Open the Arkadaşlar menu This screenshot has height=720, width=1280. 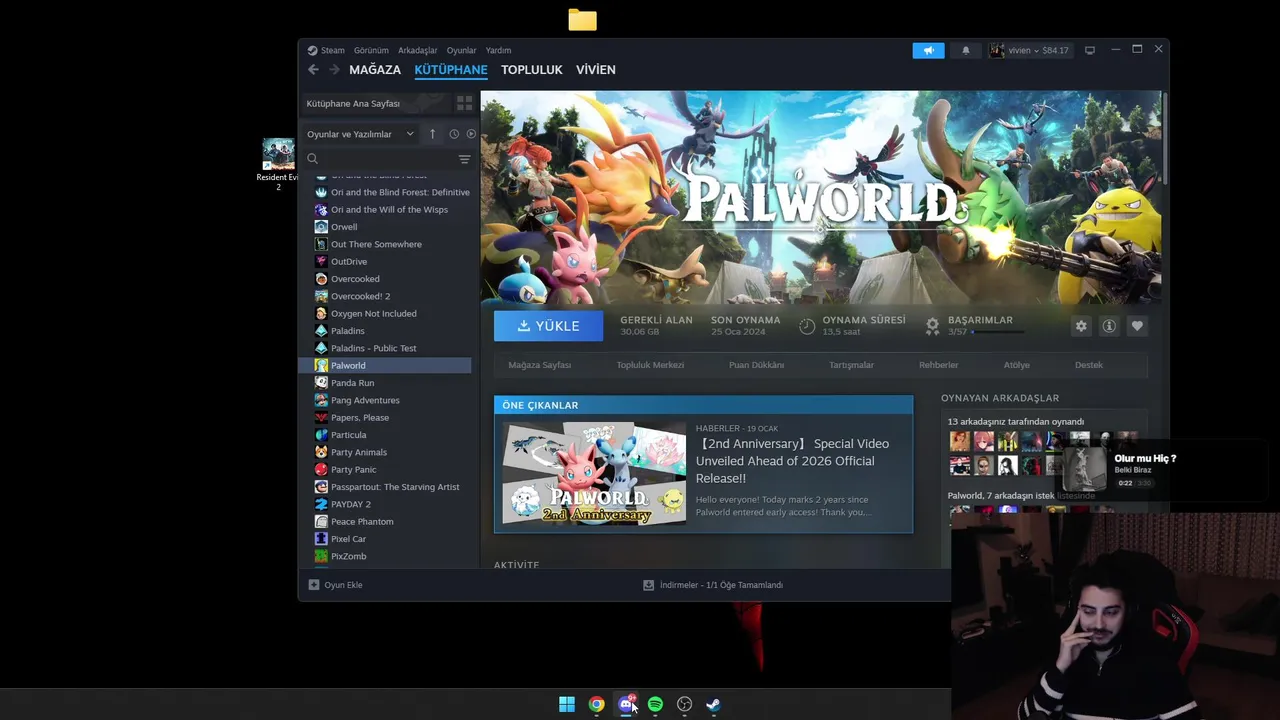[x=418, y=50]
